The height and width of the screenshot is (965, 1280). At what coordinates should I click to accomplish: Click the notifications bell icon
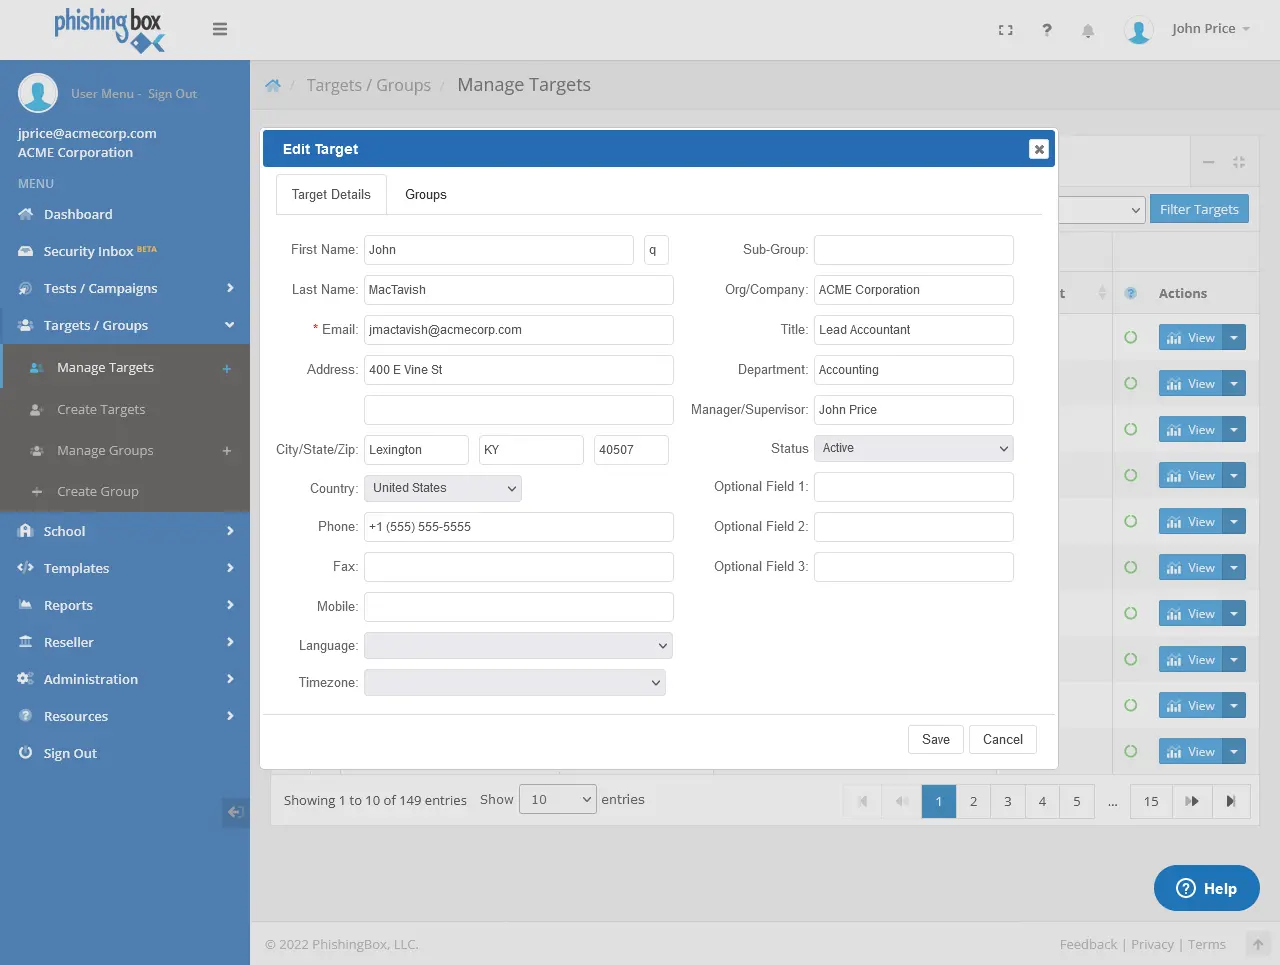pyautogui.click(x=1088, y=31)
